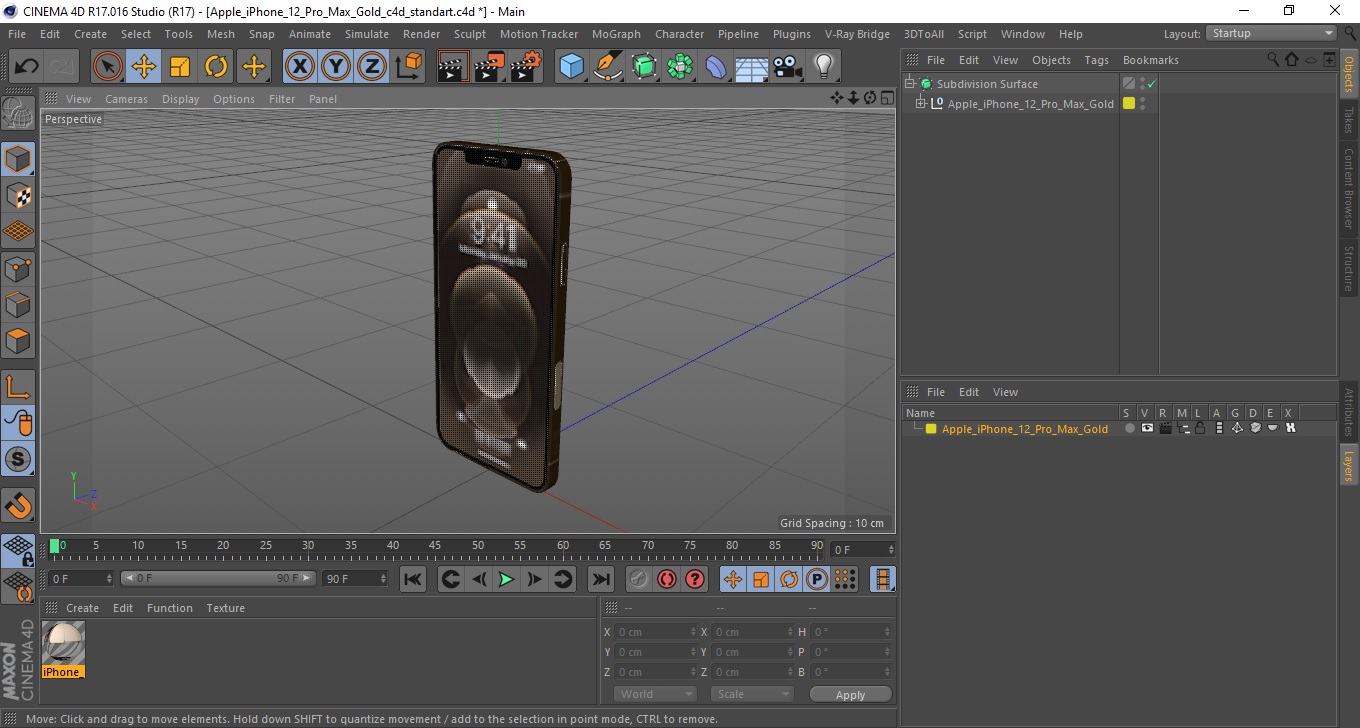The image size is (1360, 728).
Task: Toggle X axis lock
Action: point(299,67)
